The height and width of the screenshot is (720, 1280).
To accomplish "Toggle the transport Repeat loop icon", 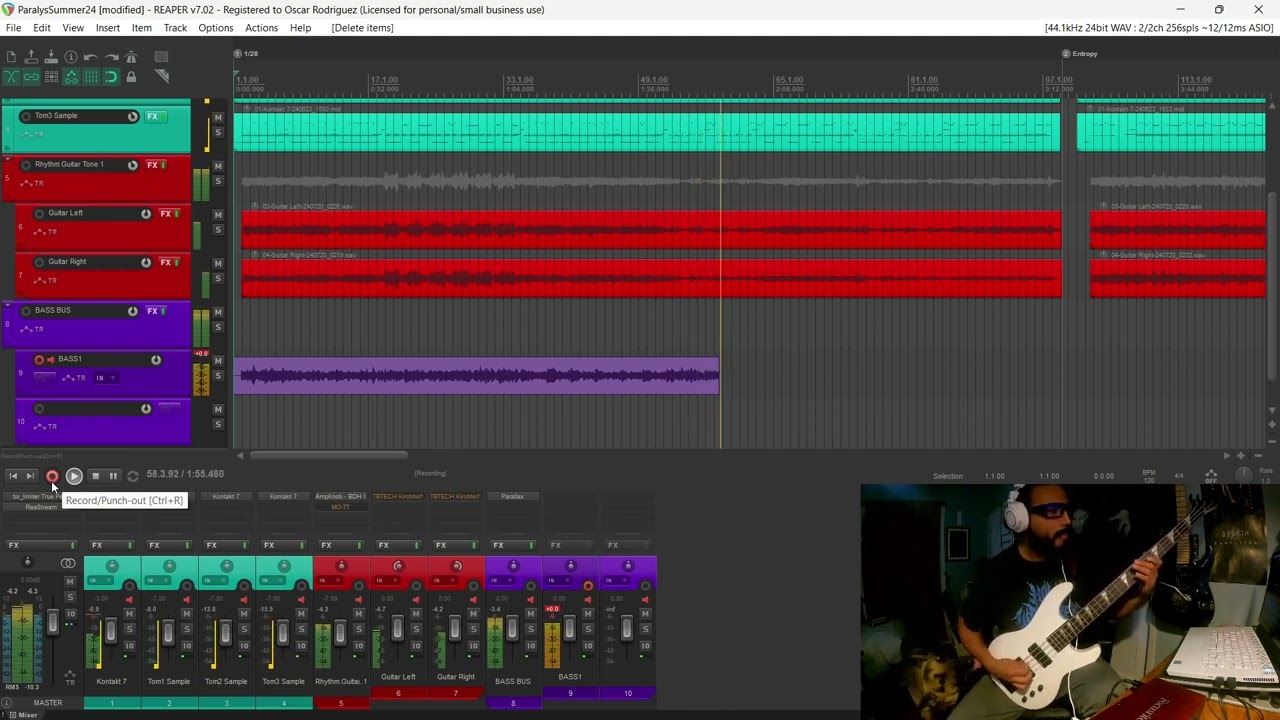I will 132,476.
